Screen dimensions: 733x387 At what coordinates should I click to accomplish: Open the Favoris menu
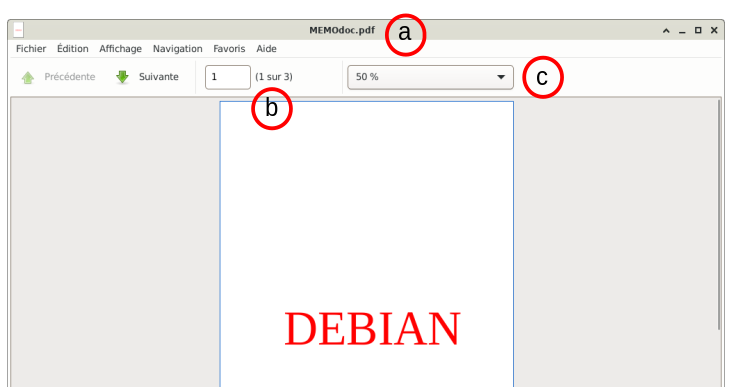[229, 49]
